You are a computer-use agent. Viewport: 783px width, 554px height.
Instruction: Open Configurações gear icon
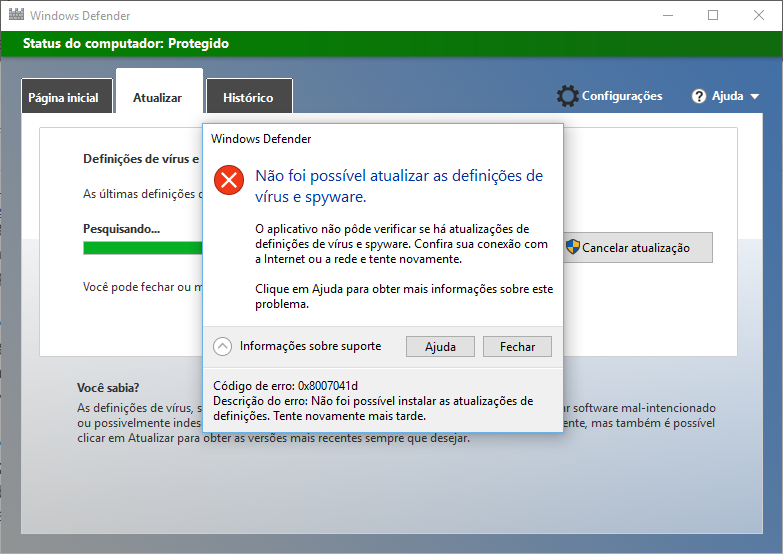pyautogui.click(x=567, y=96)
